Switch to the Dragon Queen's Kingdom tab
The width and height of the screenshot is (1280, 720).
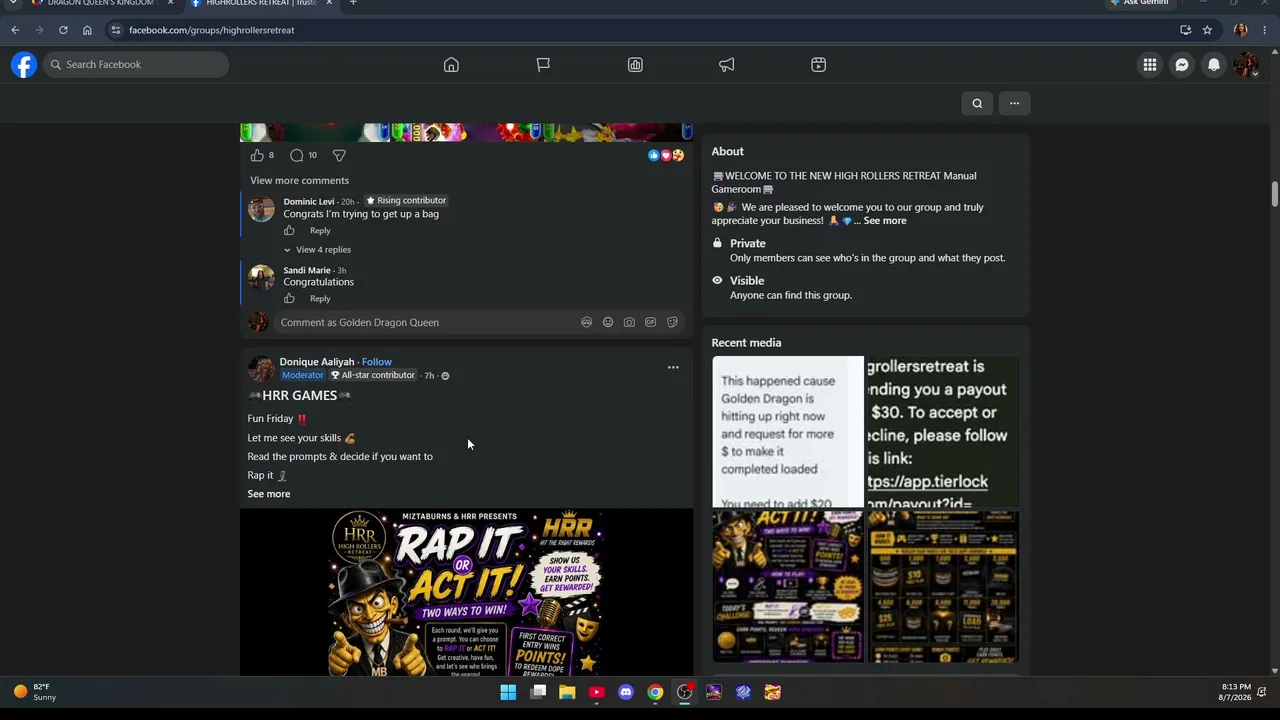coord(100,4)
